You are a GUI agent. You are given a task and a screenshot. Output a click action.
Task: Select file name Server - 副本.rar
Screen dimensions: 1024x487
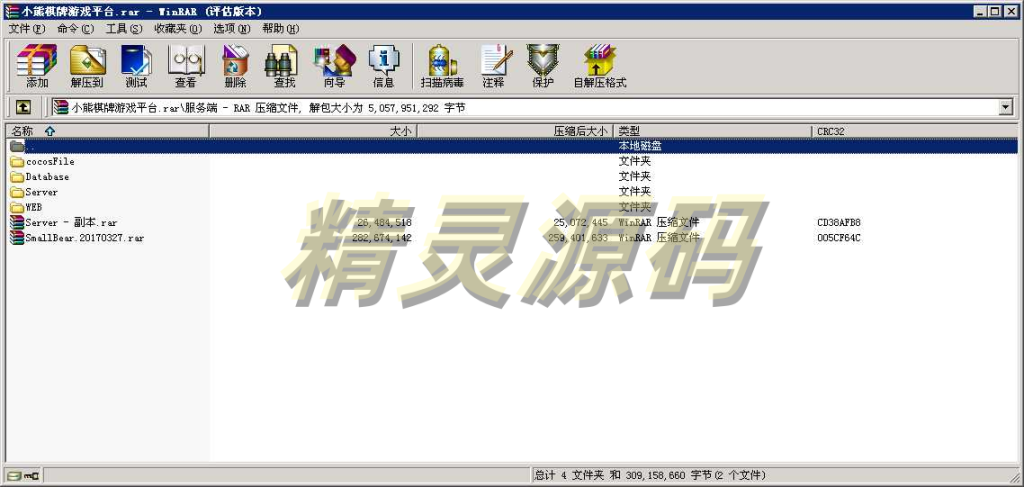(x=71, y=223)
